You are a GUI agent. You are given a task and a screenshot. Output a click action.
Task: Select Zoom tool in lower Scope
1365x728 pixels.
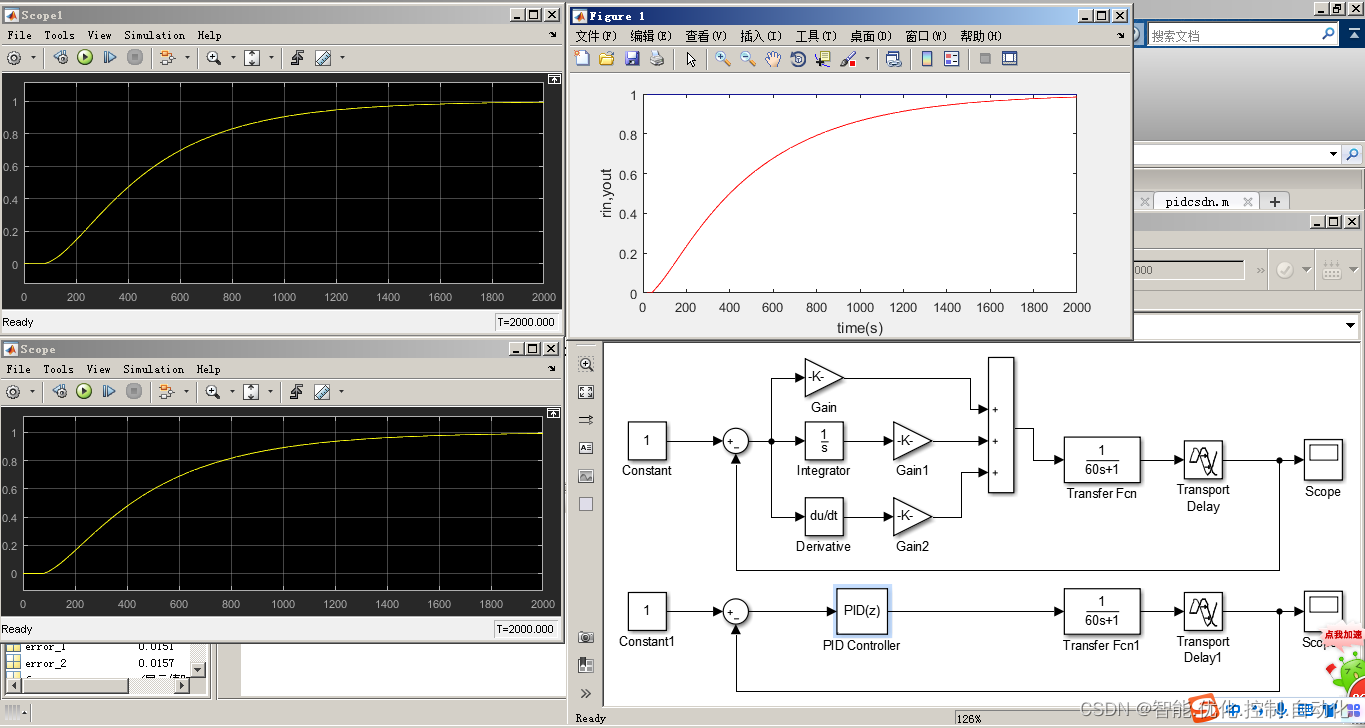pos(213,392)
